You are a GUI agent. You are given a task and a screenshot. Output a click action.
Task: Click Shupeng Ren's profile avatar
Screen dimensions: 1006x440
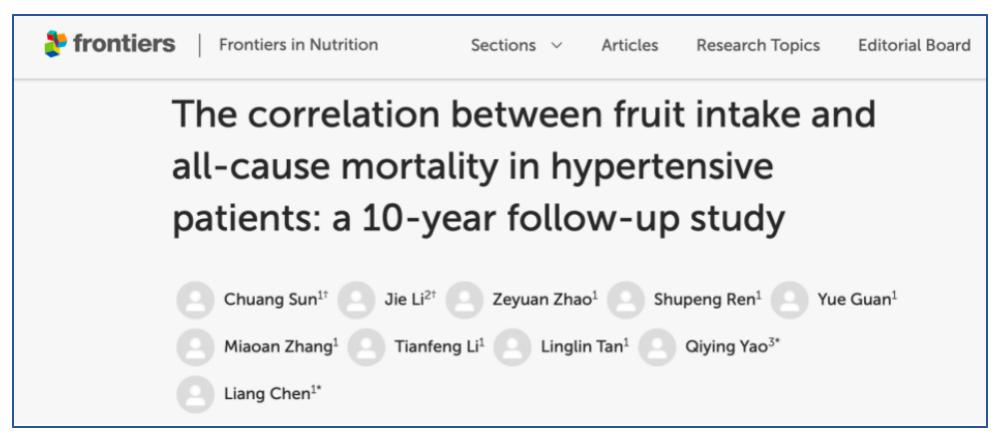[x=626, y=300]
